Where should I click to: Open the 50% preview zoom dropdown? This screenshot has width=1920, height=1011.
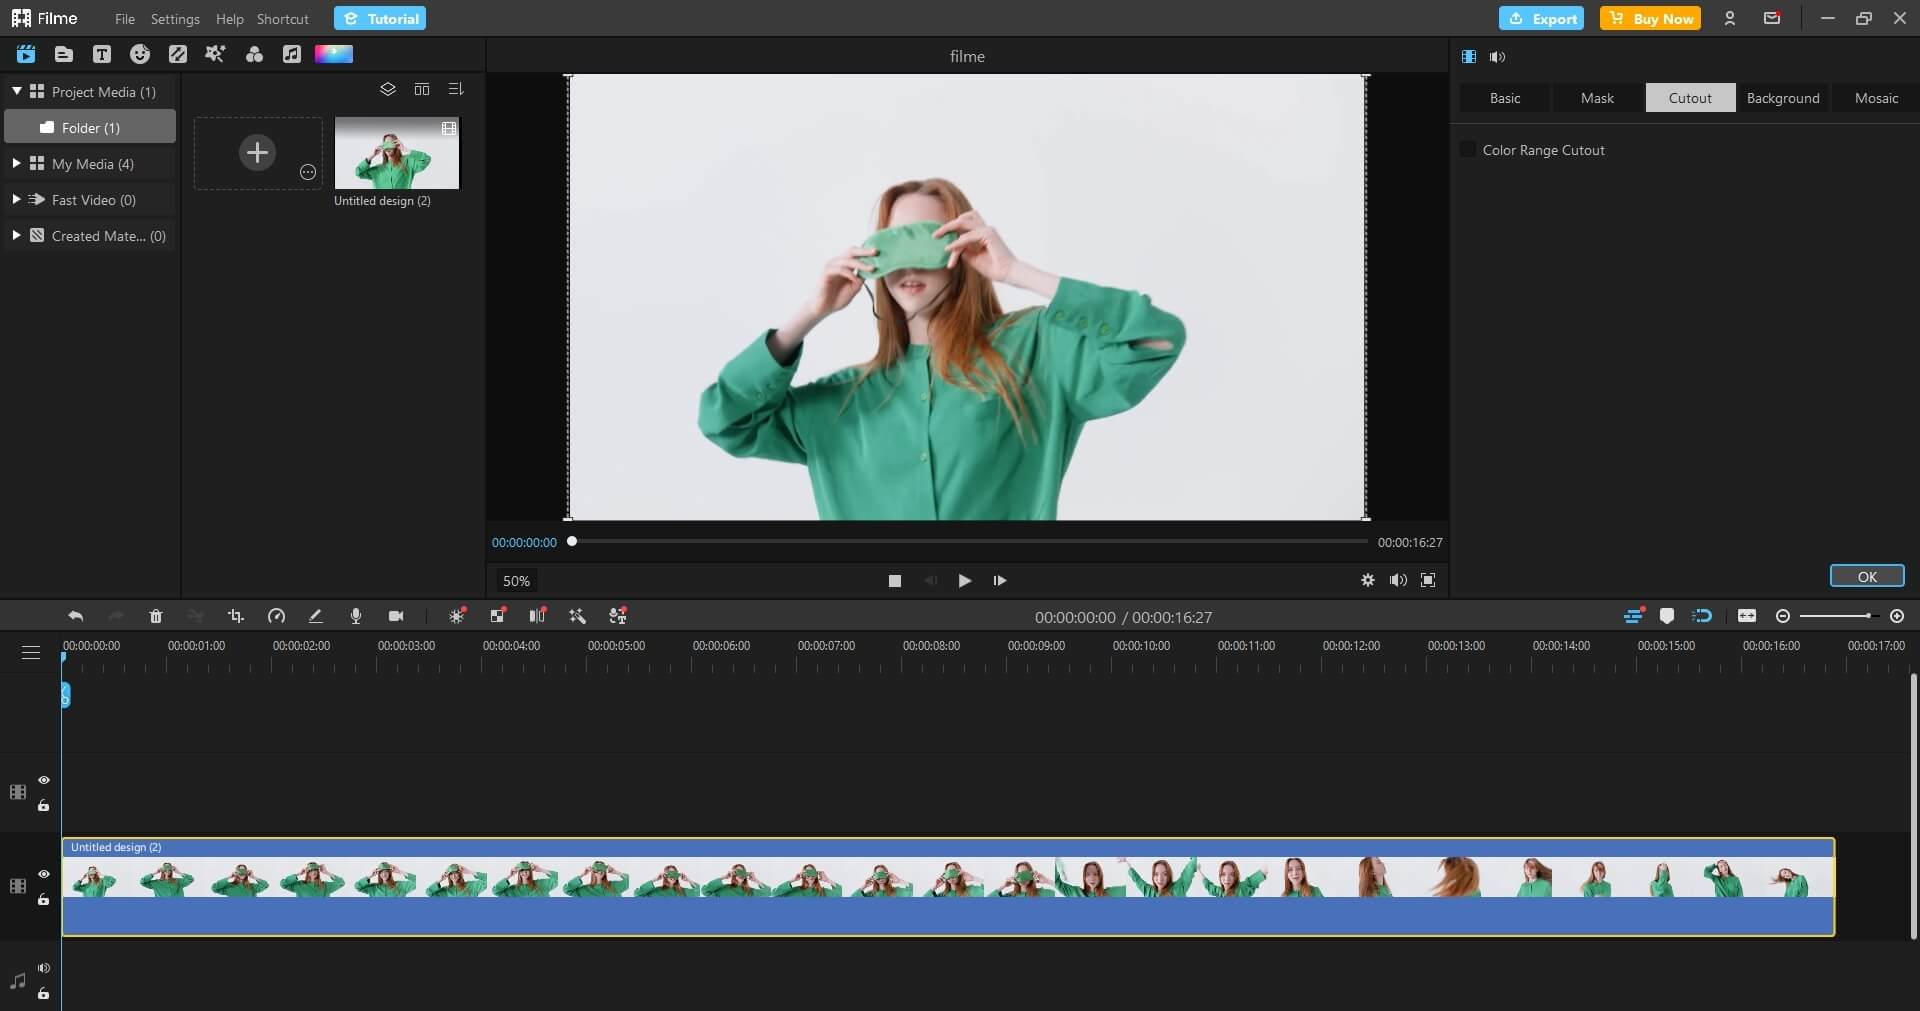(x=516, y=580)
